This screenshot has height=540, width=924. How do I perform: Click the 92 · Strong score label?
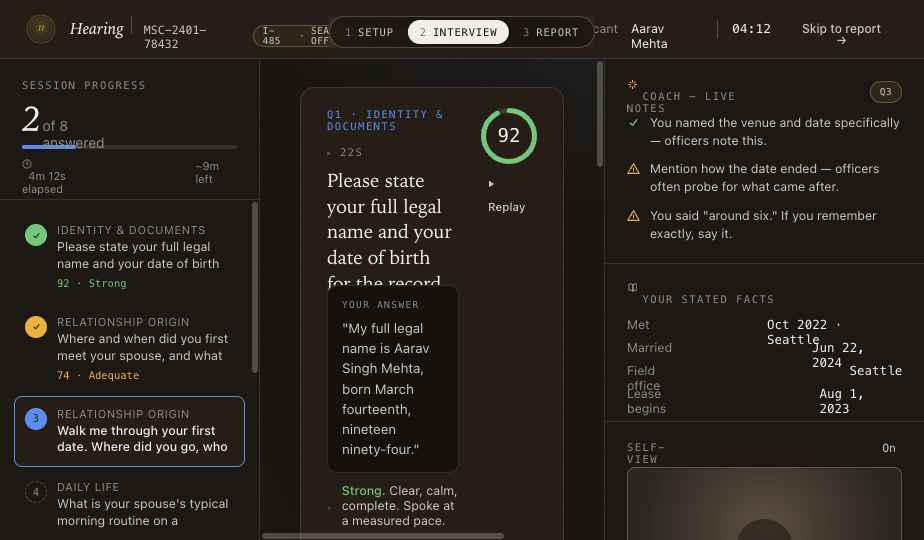point(91,283)
